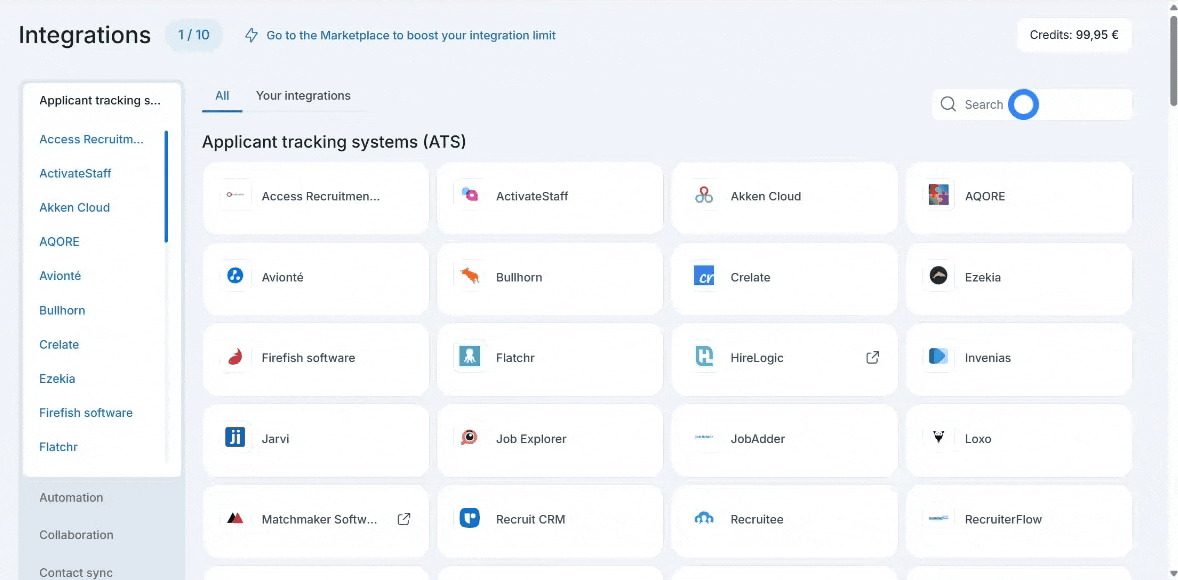Select Applicant tracking systems sidebar category
The image size is (1178, 580).
click(x=100, y=101)
